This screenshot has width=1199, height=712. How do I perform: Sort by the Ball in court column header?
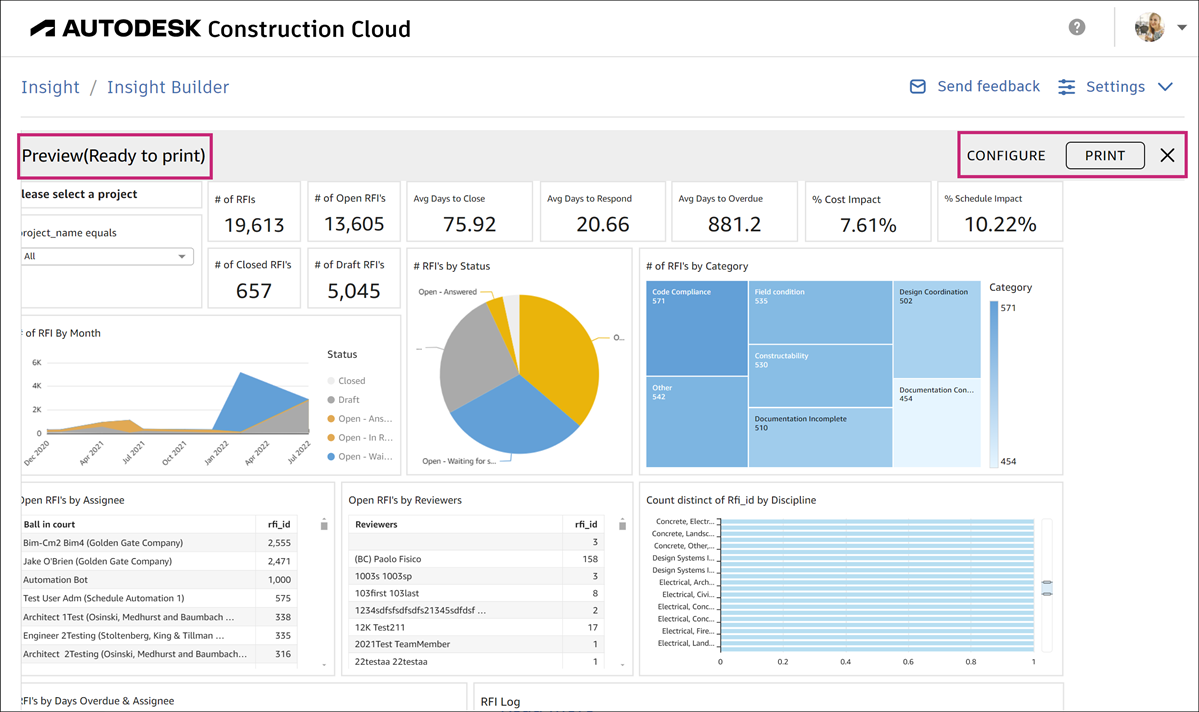pos(49,525)
